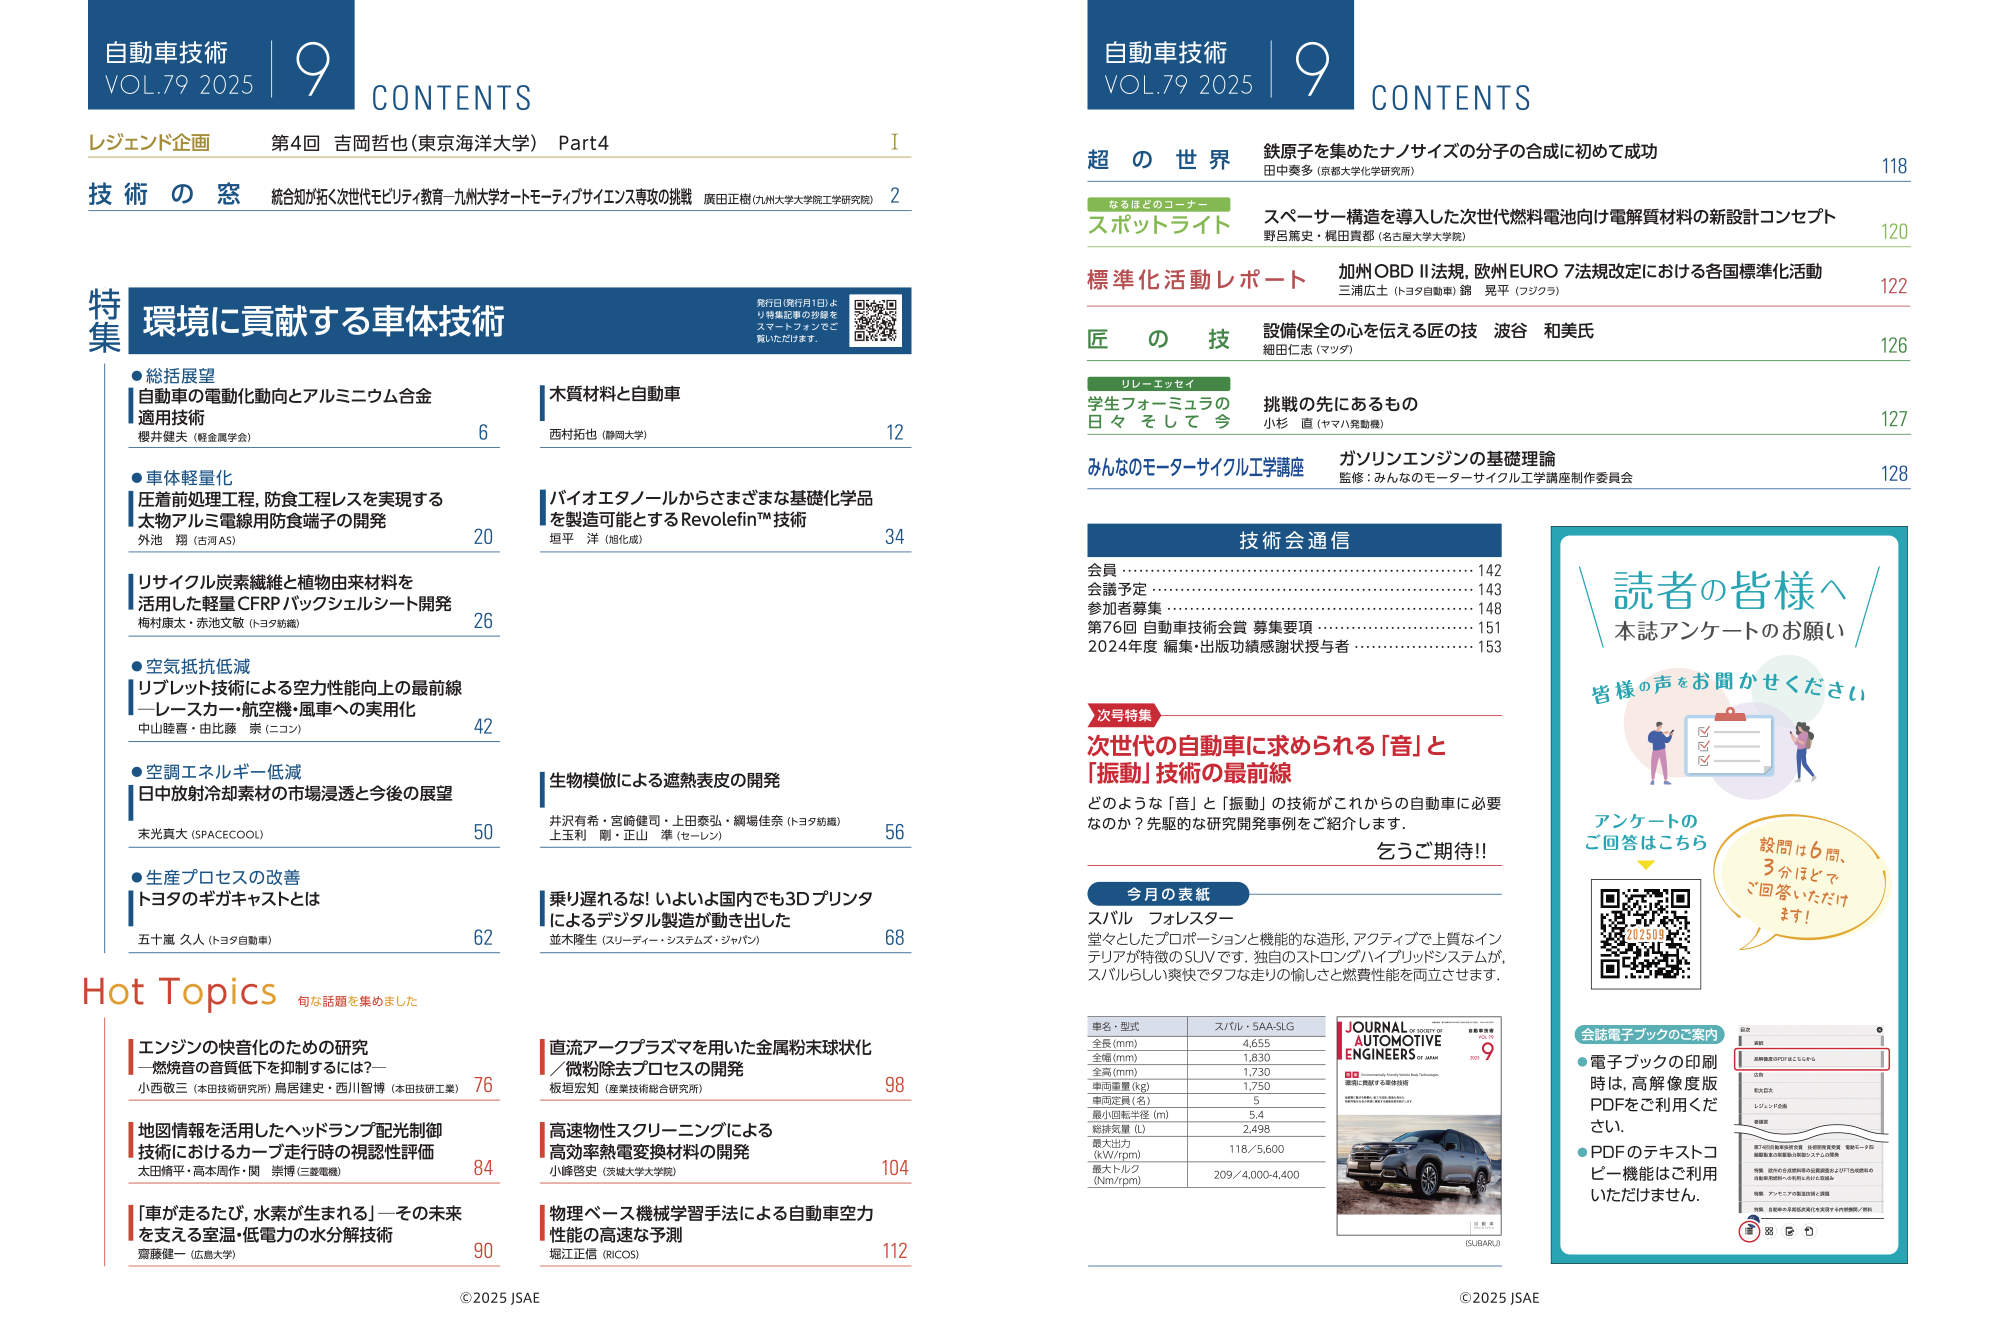Open article 木質材料と自動車
Image resolution: width=1999 pixels, height=1333 pixels.
(614, 394)
